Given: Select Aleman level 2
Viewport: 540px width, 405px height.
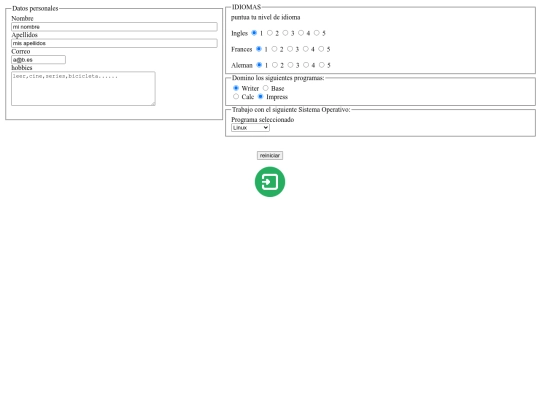Looking at the screenshot, I should pos(274,65).
